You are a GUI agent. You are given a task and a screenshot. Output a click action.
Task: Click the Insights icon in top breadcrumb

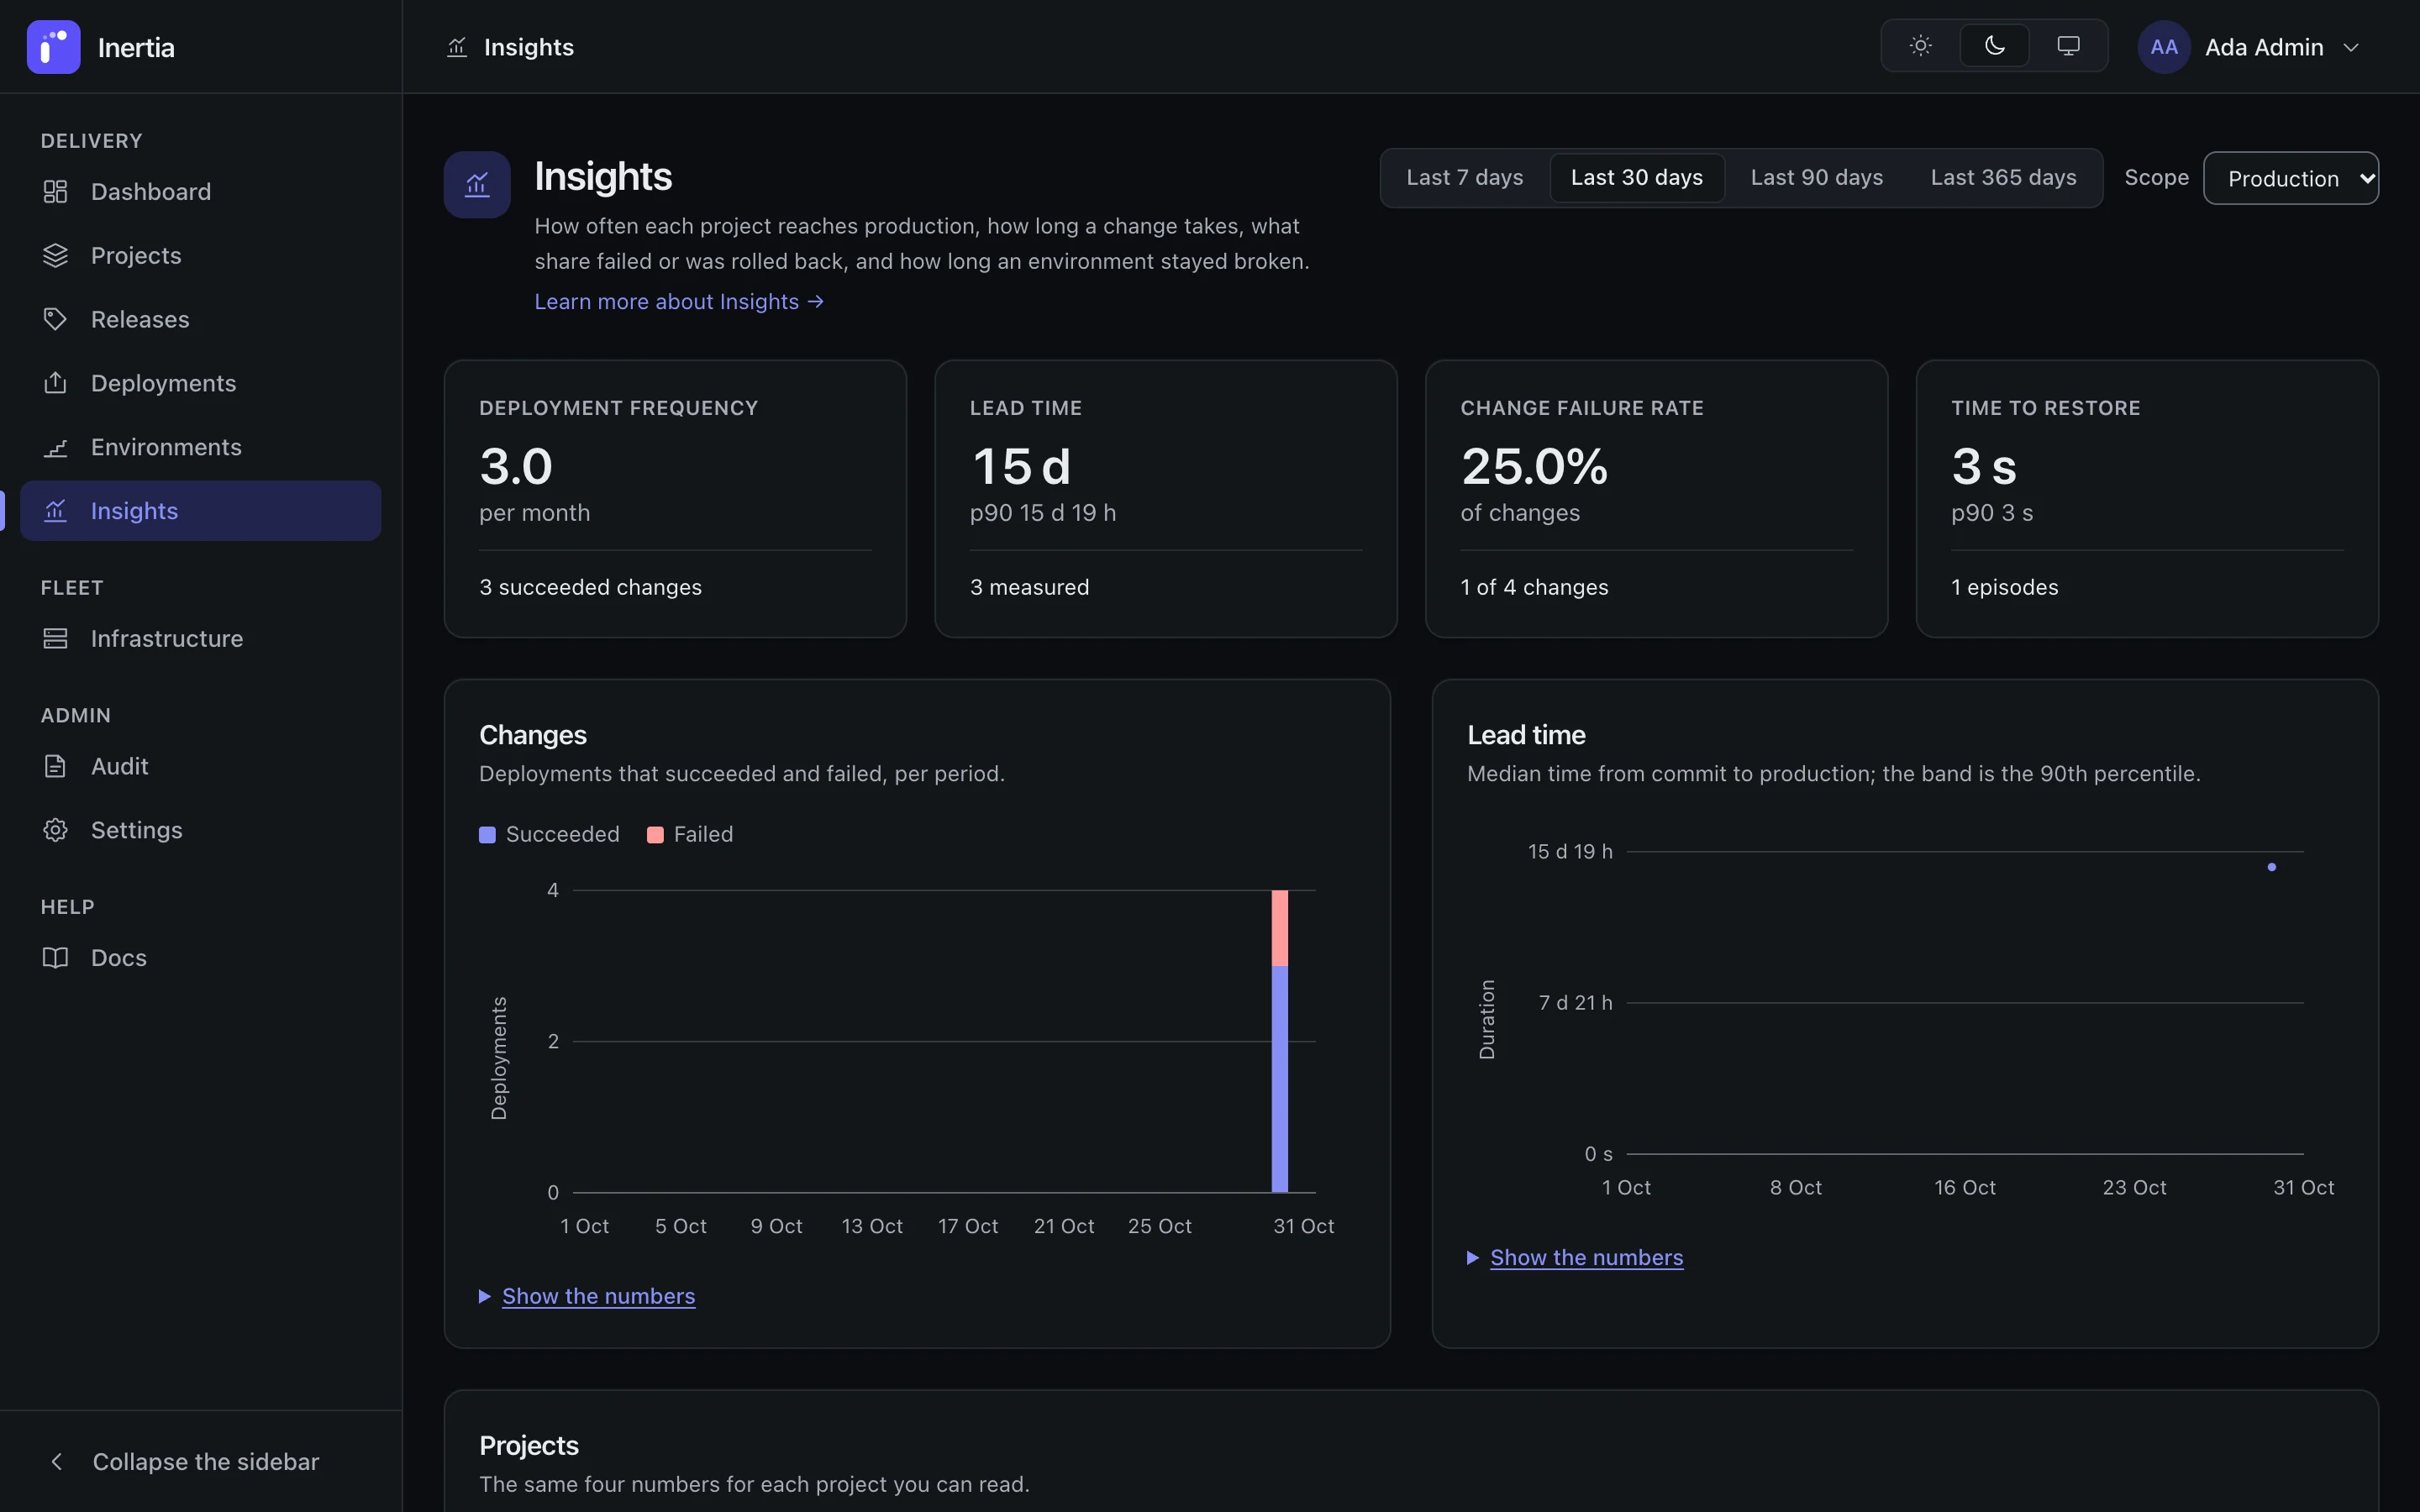click(x=457, y=47)
